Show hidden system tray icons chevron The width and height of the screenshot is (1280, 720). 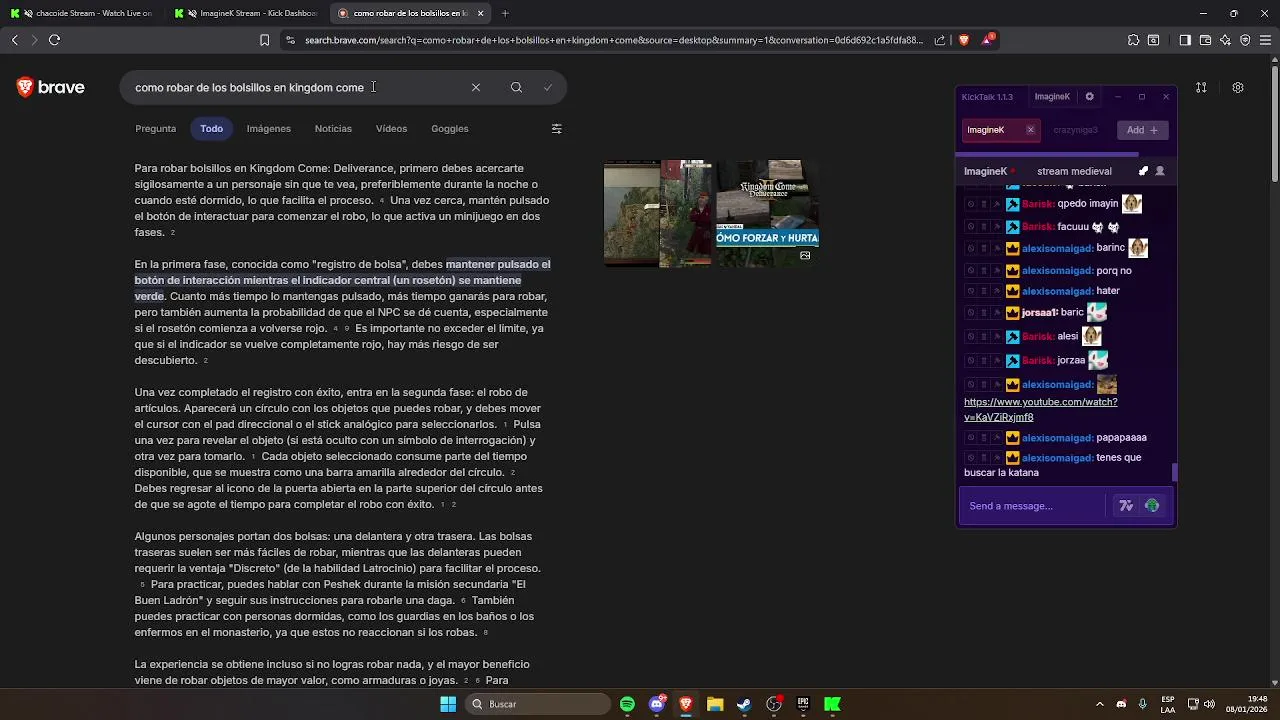coord(1098,704)
